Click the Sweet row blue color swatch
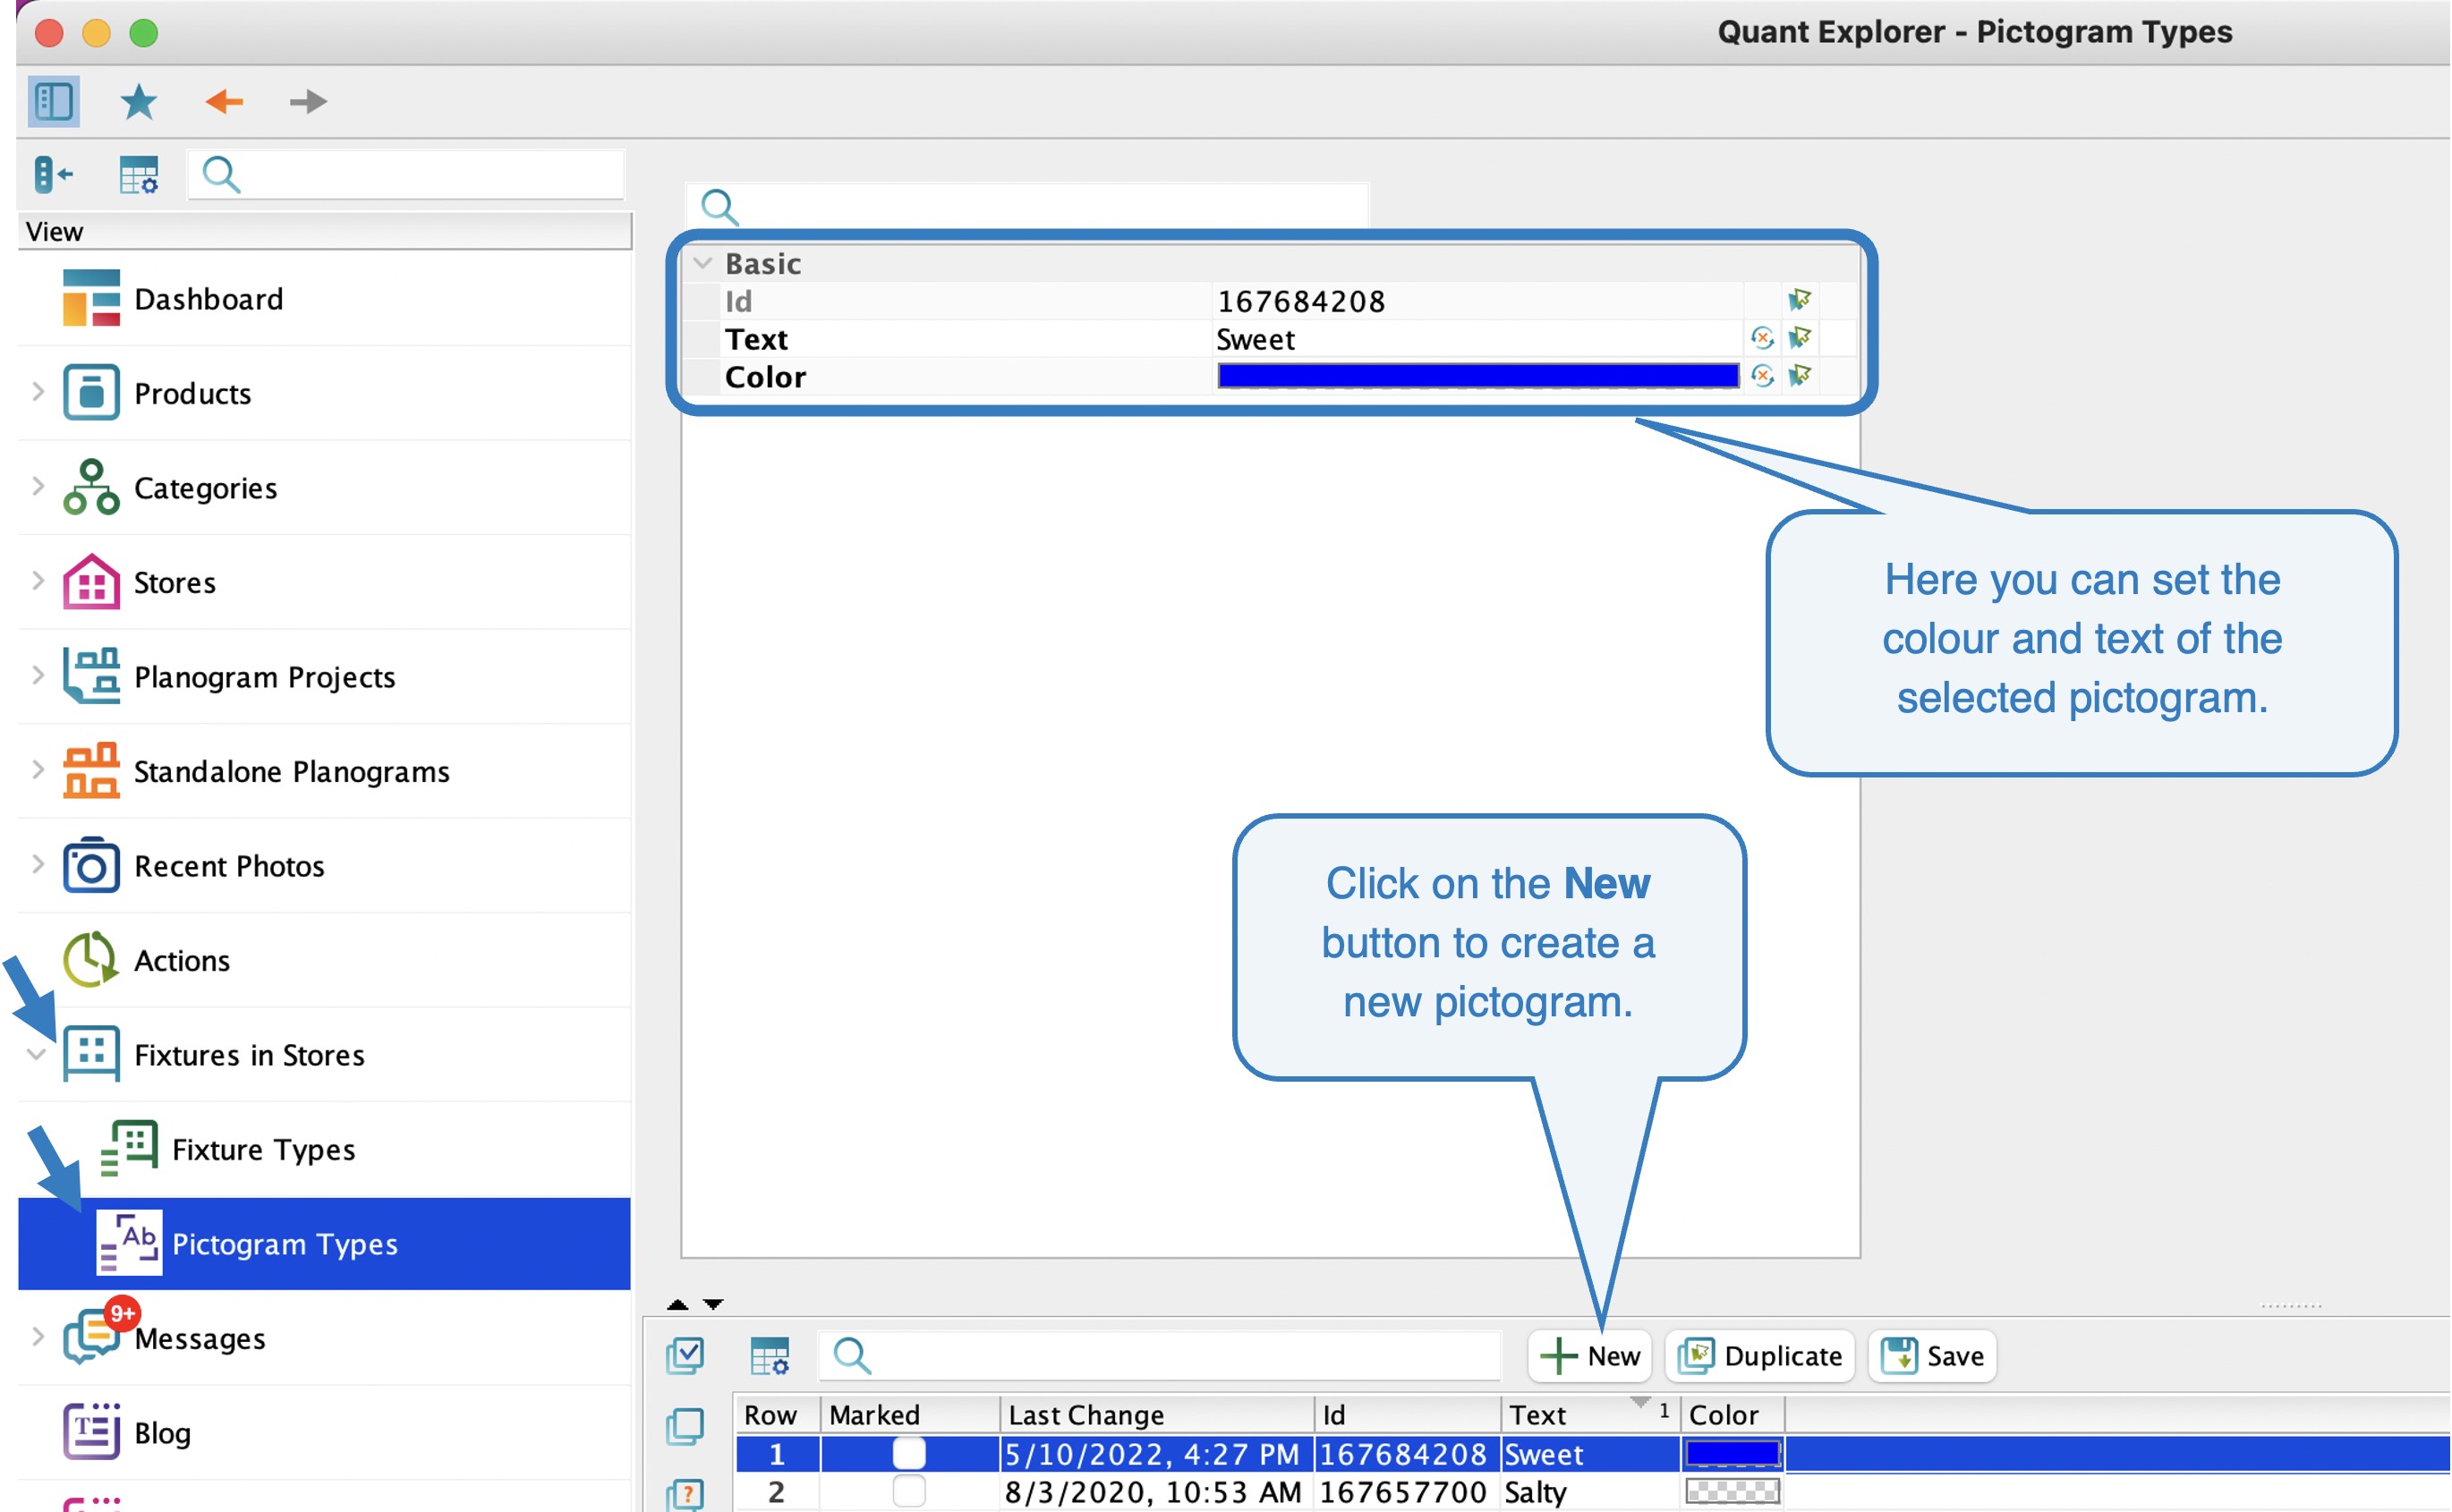This screenshot has height=1512, width=2452. [x=1733, y=1453]
